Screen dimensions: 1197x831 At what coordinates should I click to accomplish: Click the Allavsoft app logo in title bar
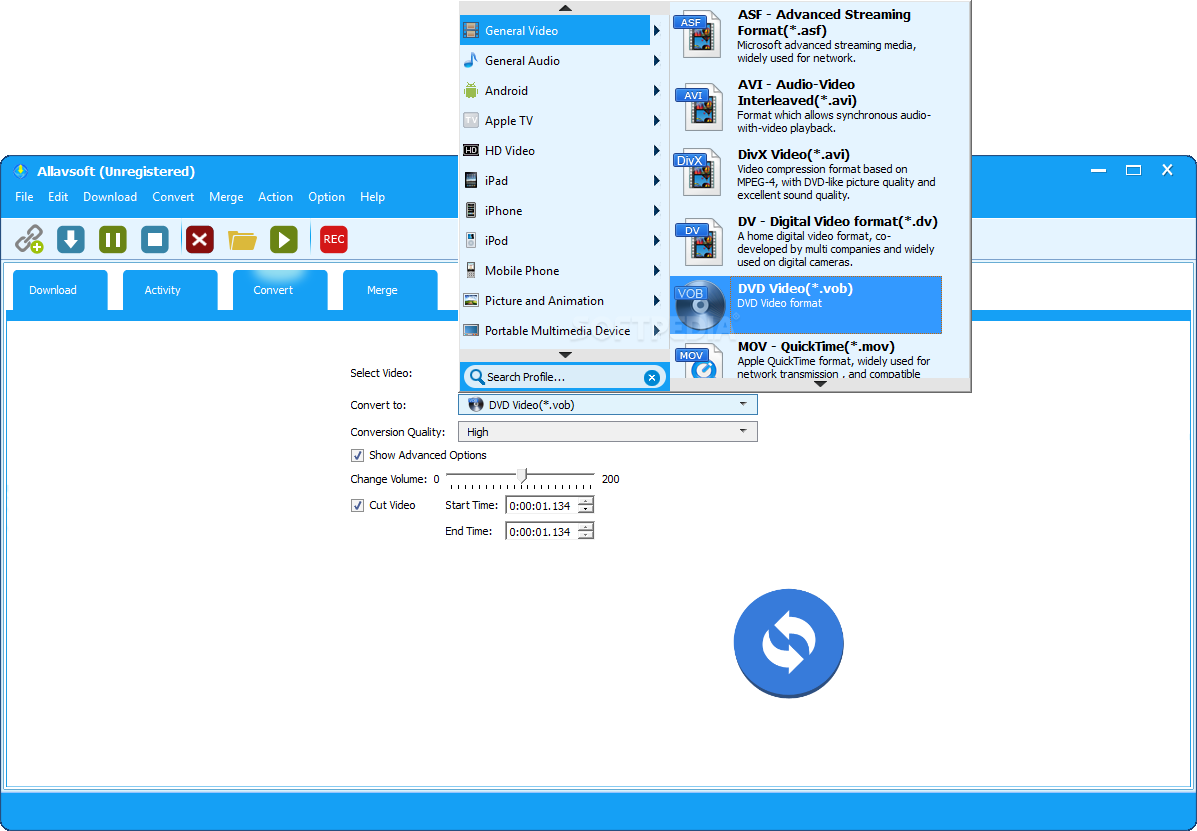pos(21,171)
